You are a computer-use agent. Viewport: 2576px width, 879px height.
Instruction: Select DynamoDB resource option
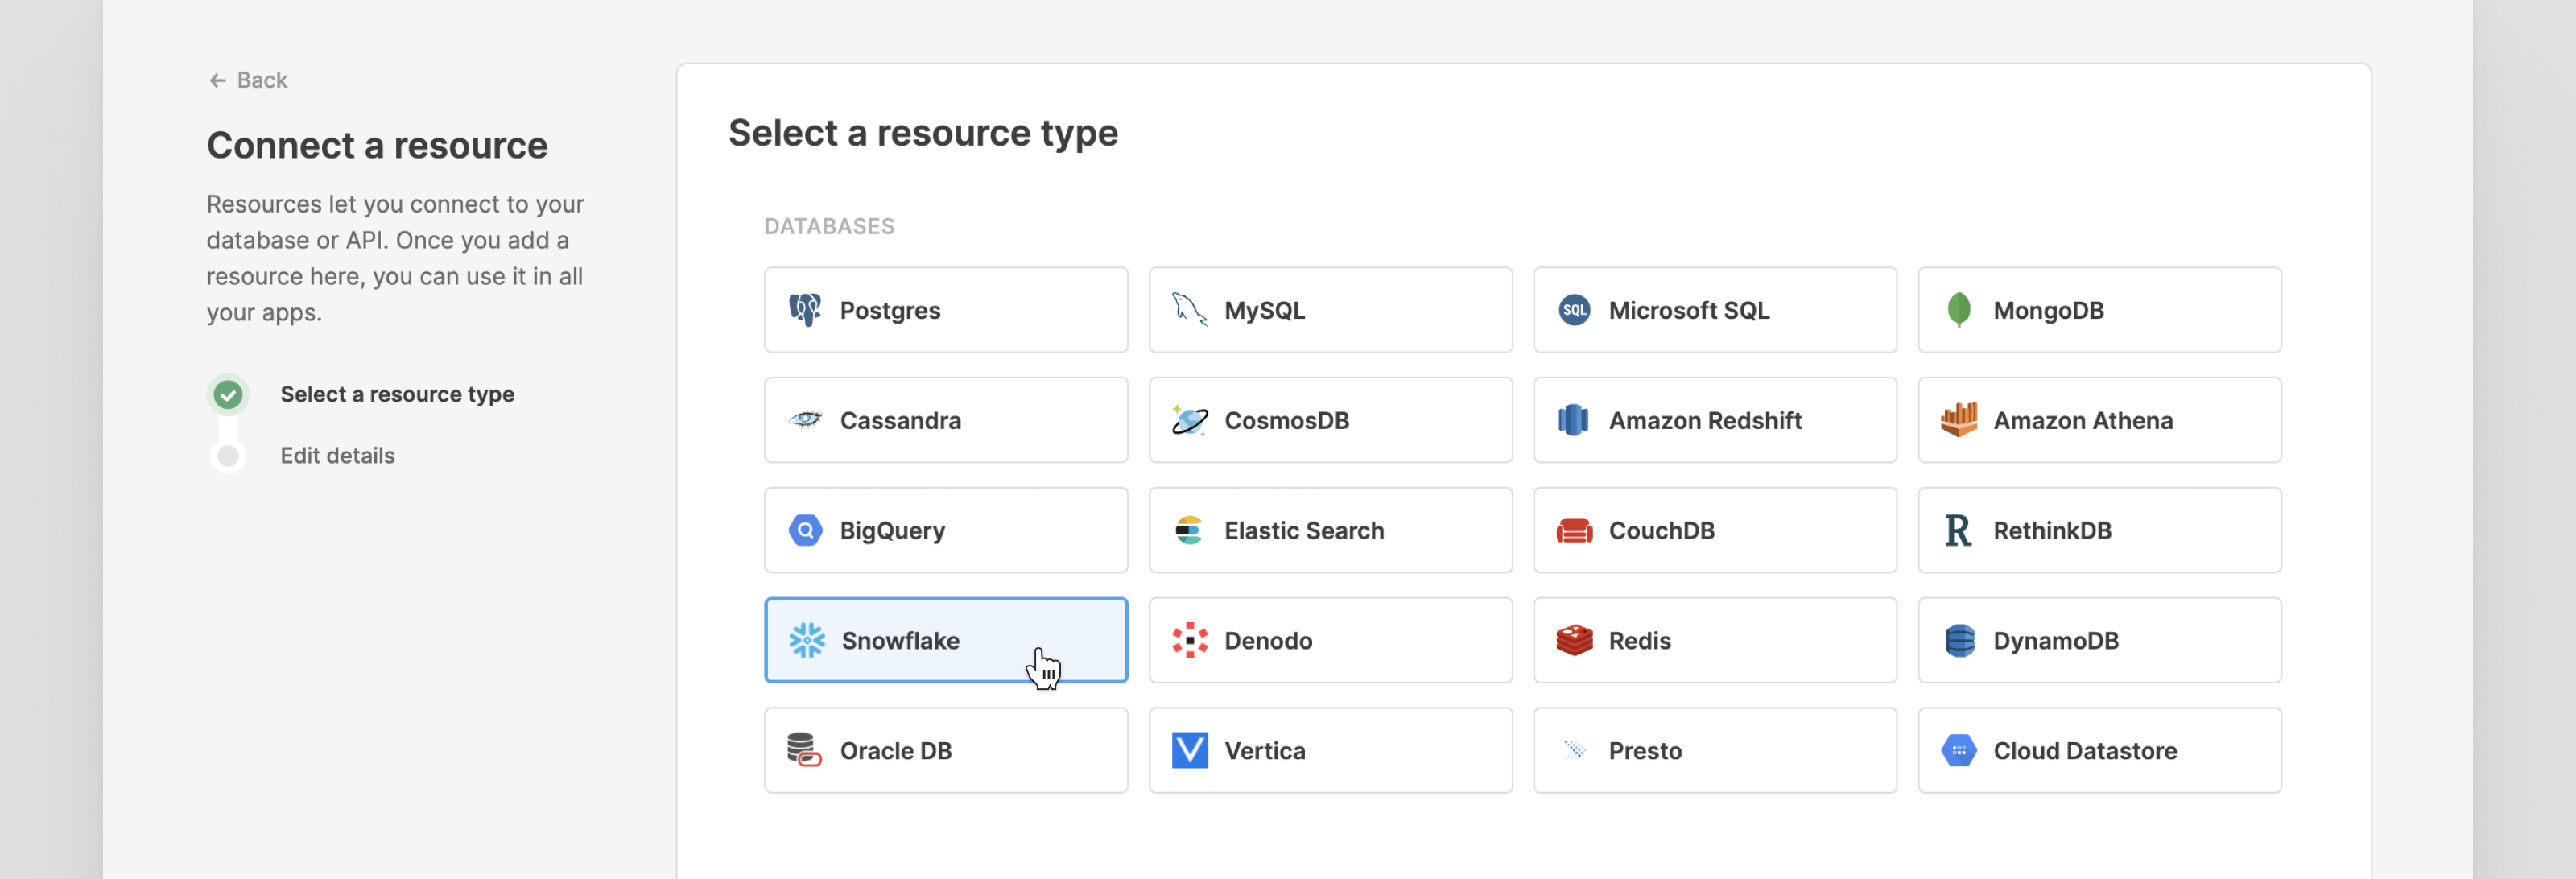[2098, 640]
